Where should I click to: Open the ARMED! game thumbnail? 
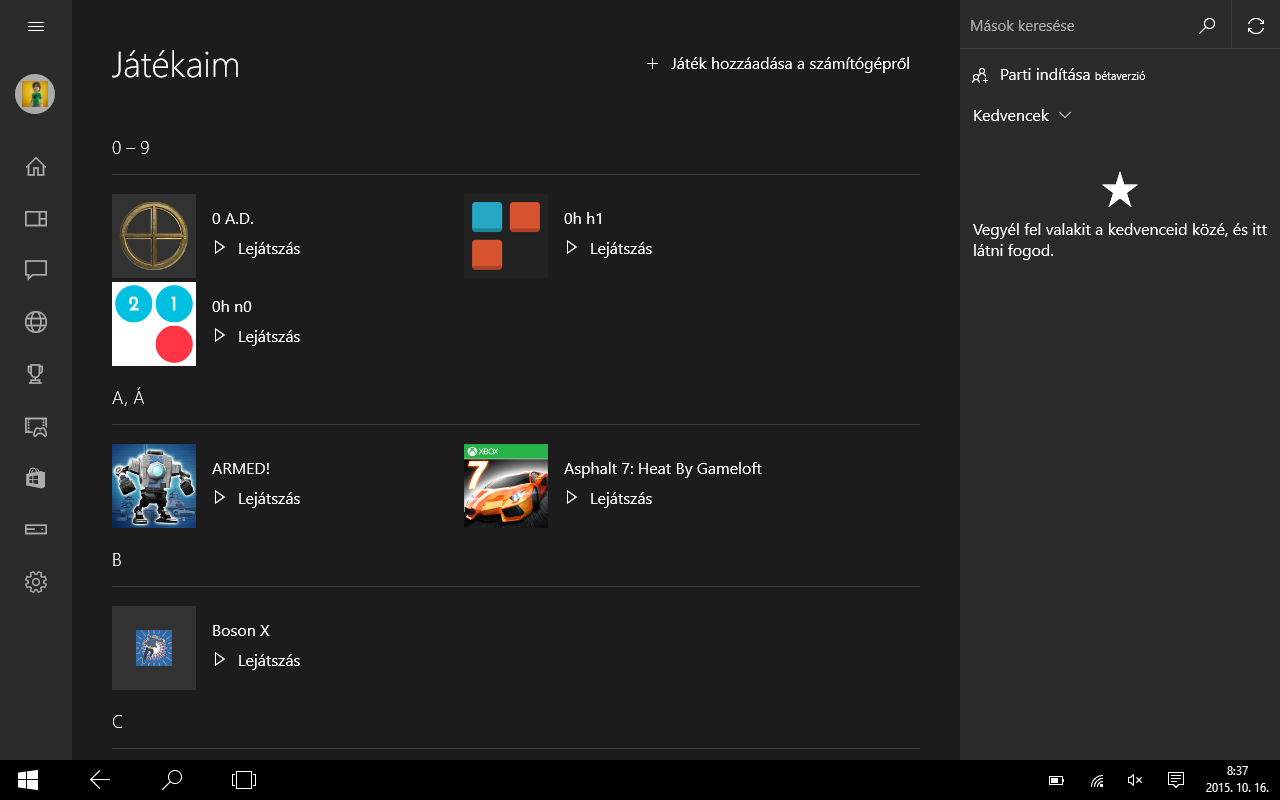pyautogui.click(x=154, y=486)
